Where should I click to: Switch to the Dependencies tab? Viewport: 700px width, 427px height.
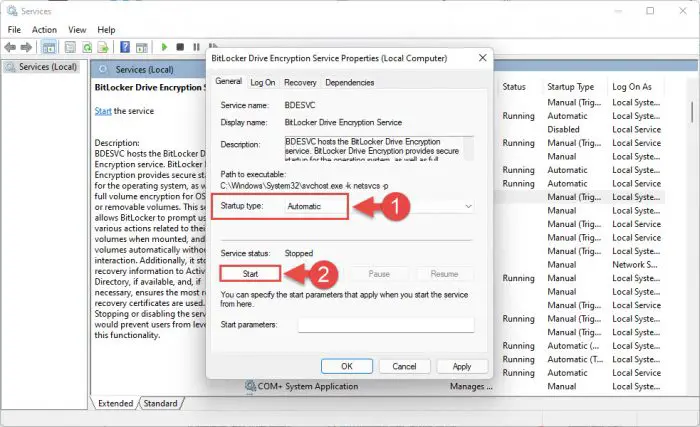click(x=350, y=82)
